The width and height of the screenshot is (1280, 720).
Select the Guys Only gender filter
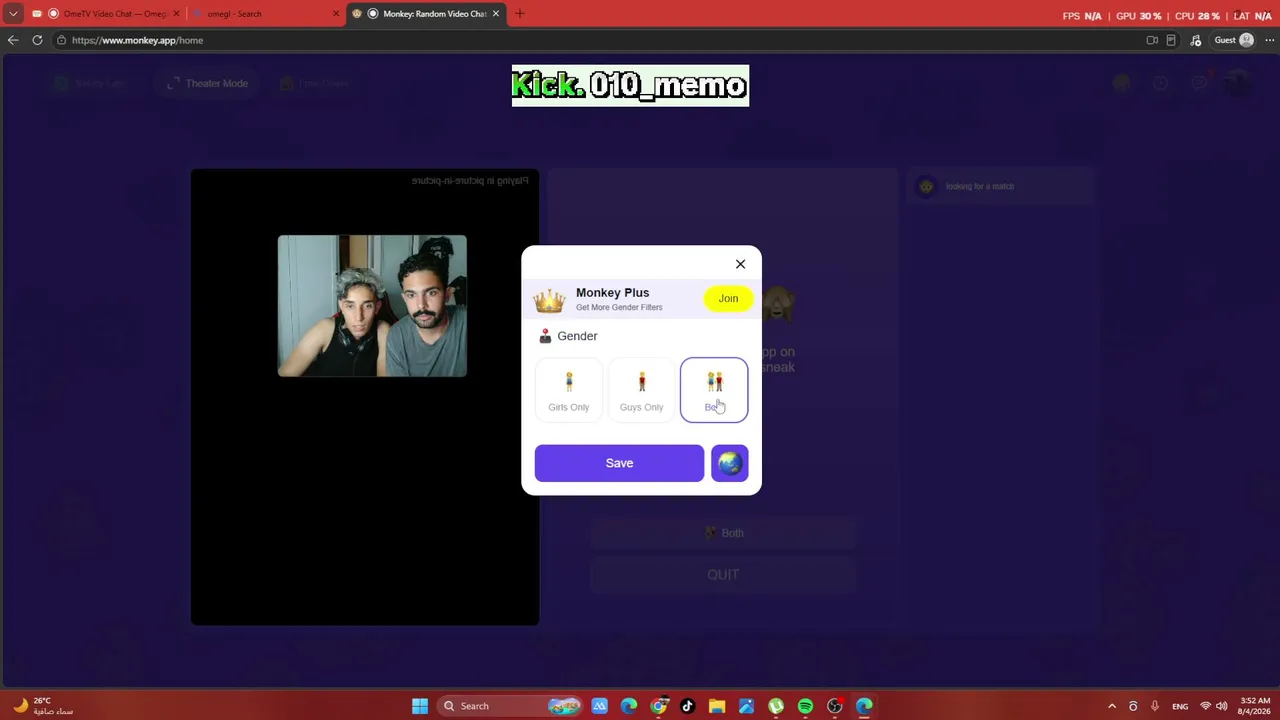641,390
